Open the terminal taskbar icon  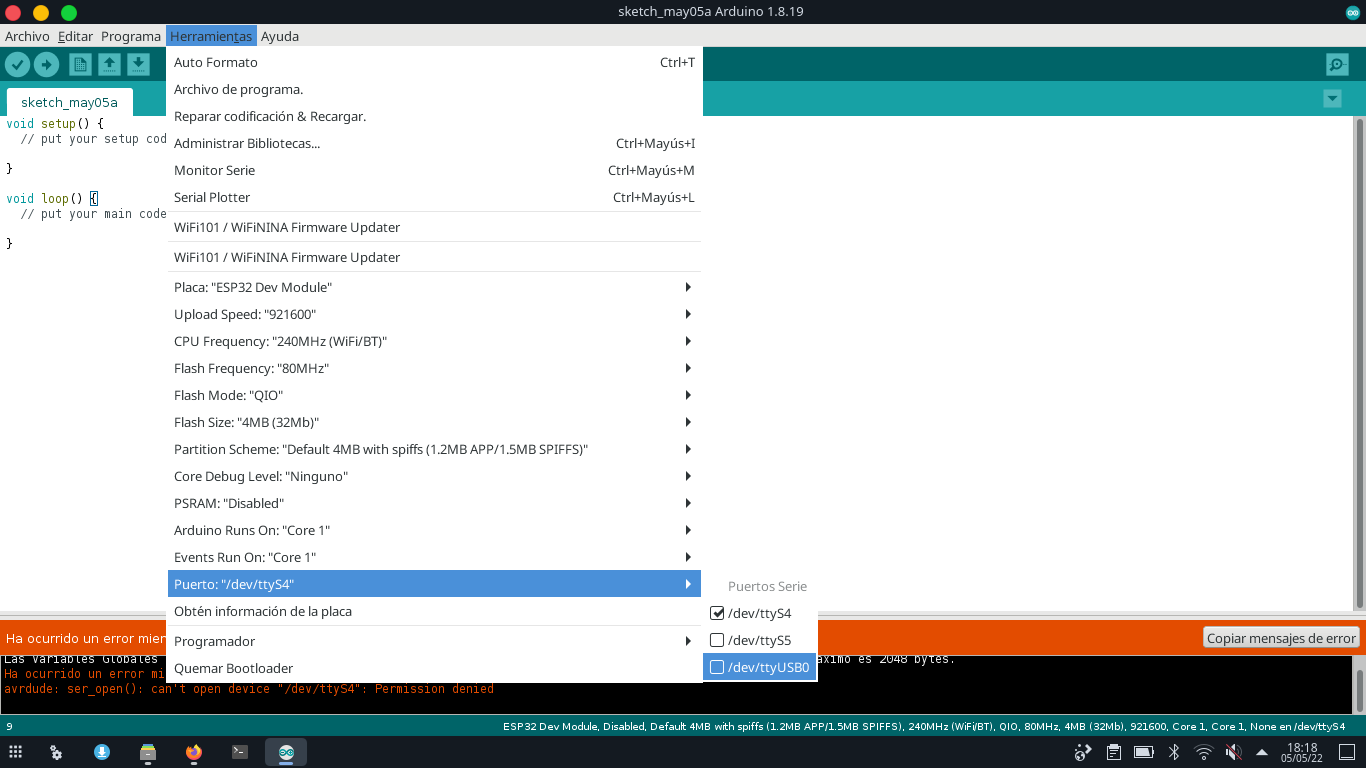click(x=240, y=752)
